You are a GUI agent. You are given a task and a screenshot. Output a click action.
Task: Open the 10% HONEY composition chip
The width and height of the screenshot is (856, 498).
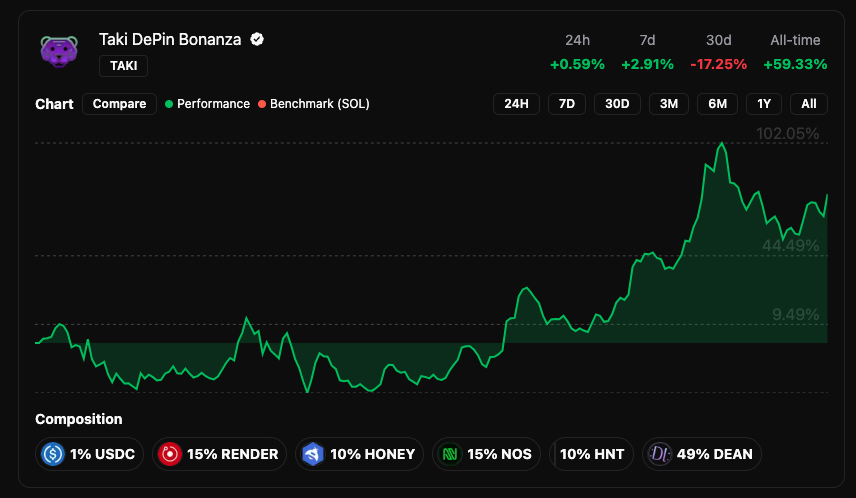[x=359, y=454]
